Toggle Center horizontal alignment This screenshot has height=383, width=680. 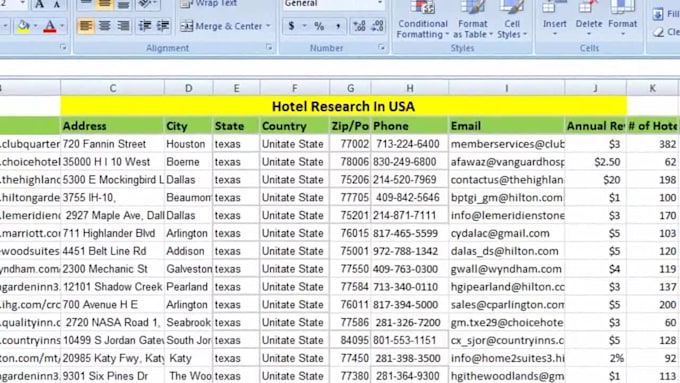(x=105, y=26)
